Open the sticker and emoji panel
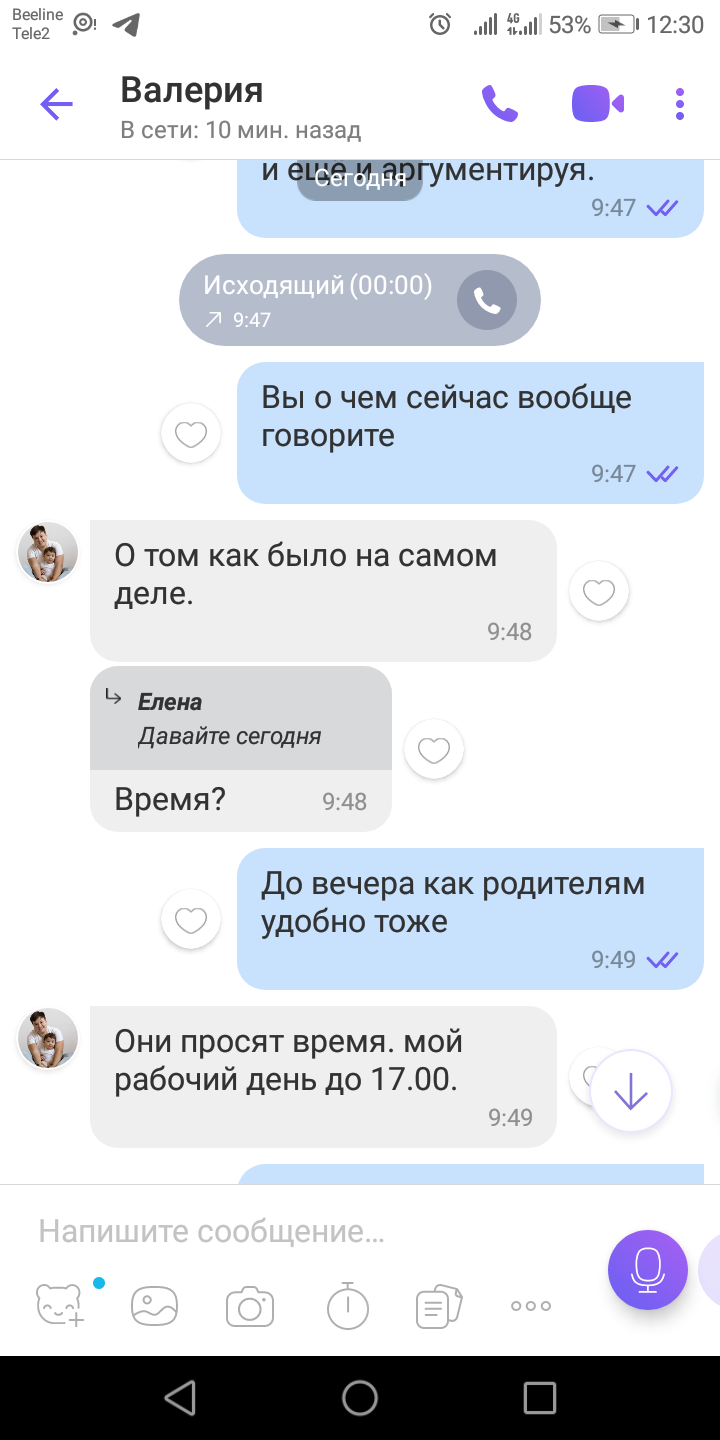Viewport: 720px width, 1440px height. tap(60, 1305)
